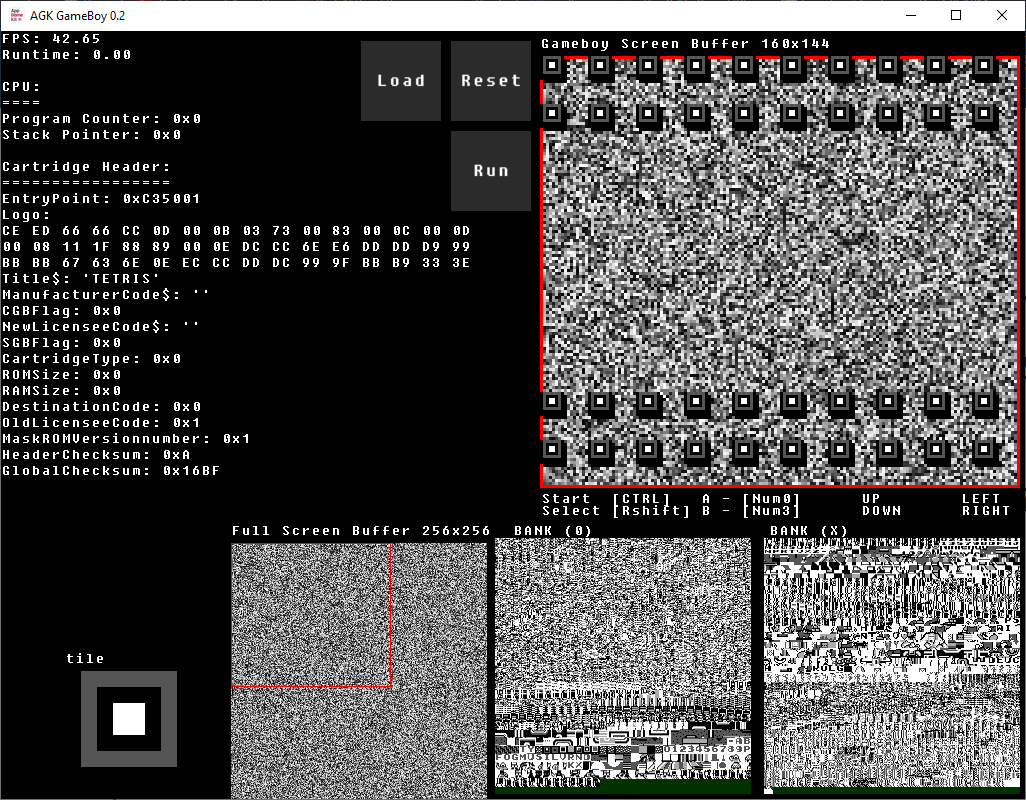1026x800 pixels.
Task: Click the Full Screen Buffer 256x256 view
Action: 359,671
